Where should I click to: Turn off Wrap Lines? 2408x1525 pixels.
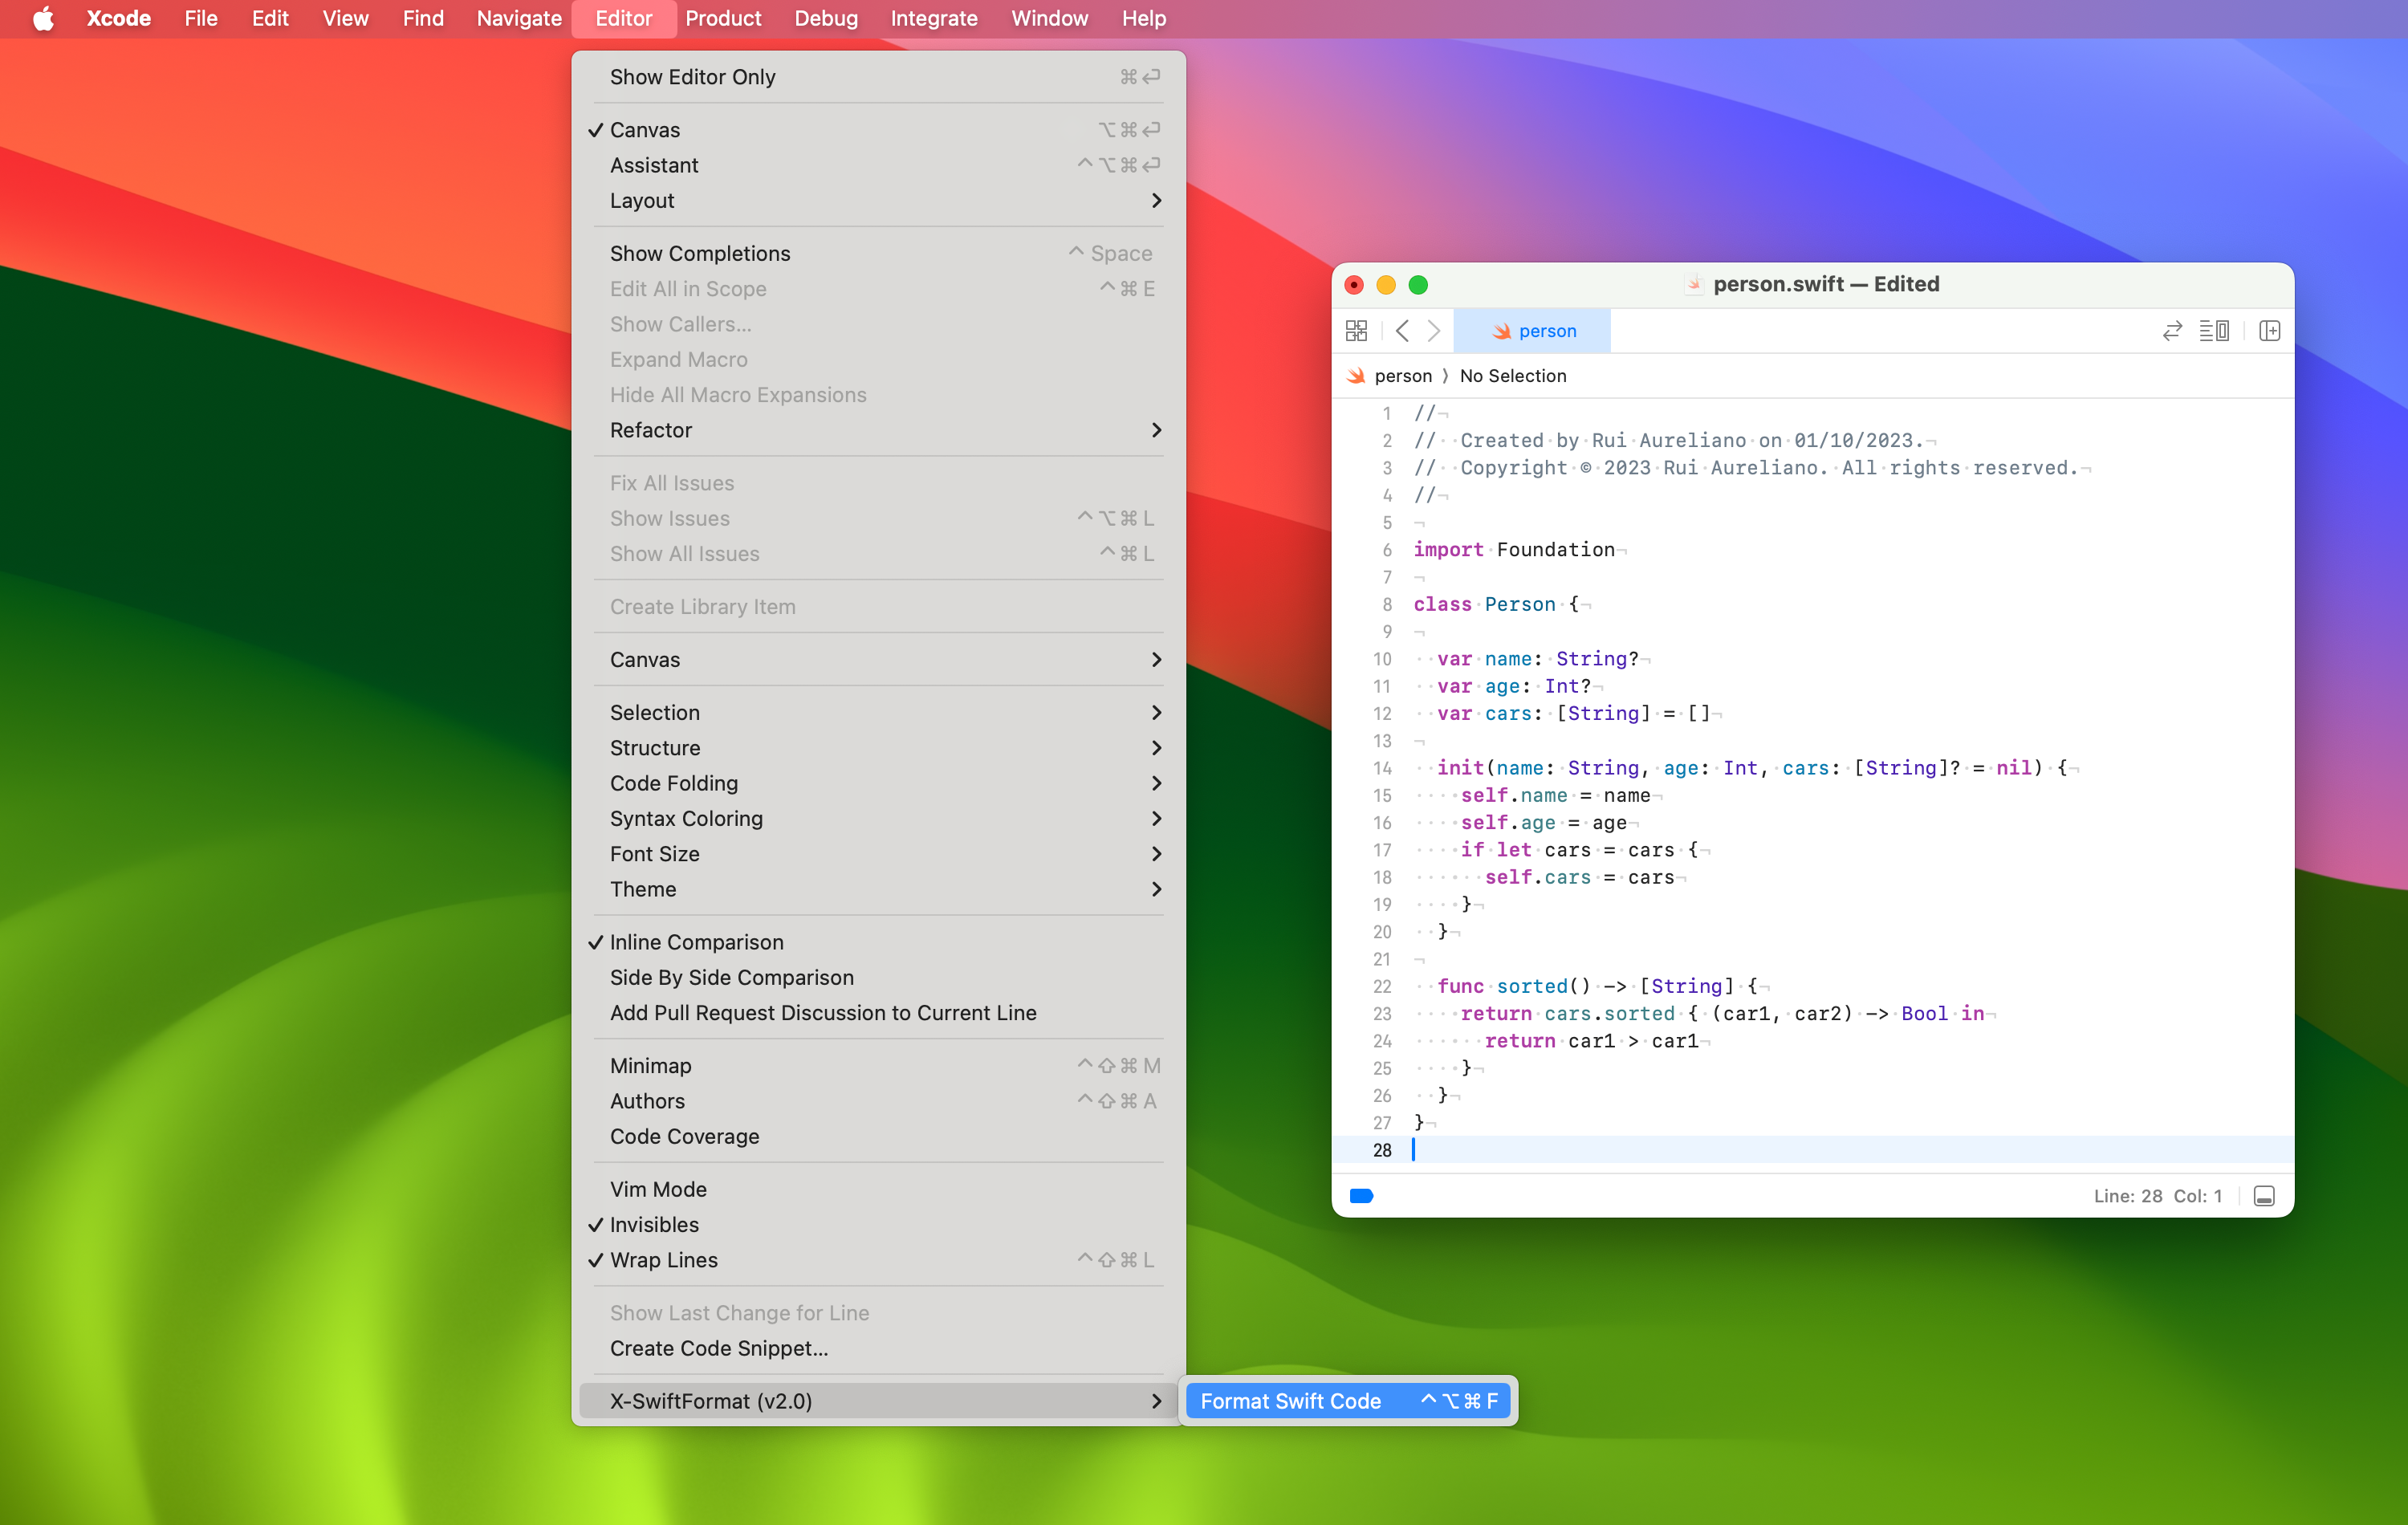(663, 1260)
